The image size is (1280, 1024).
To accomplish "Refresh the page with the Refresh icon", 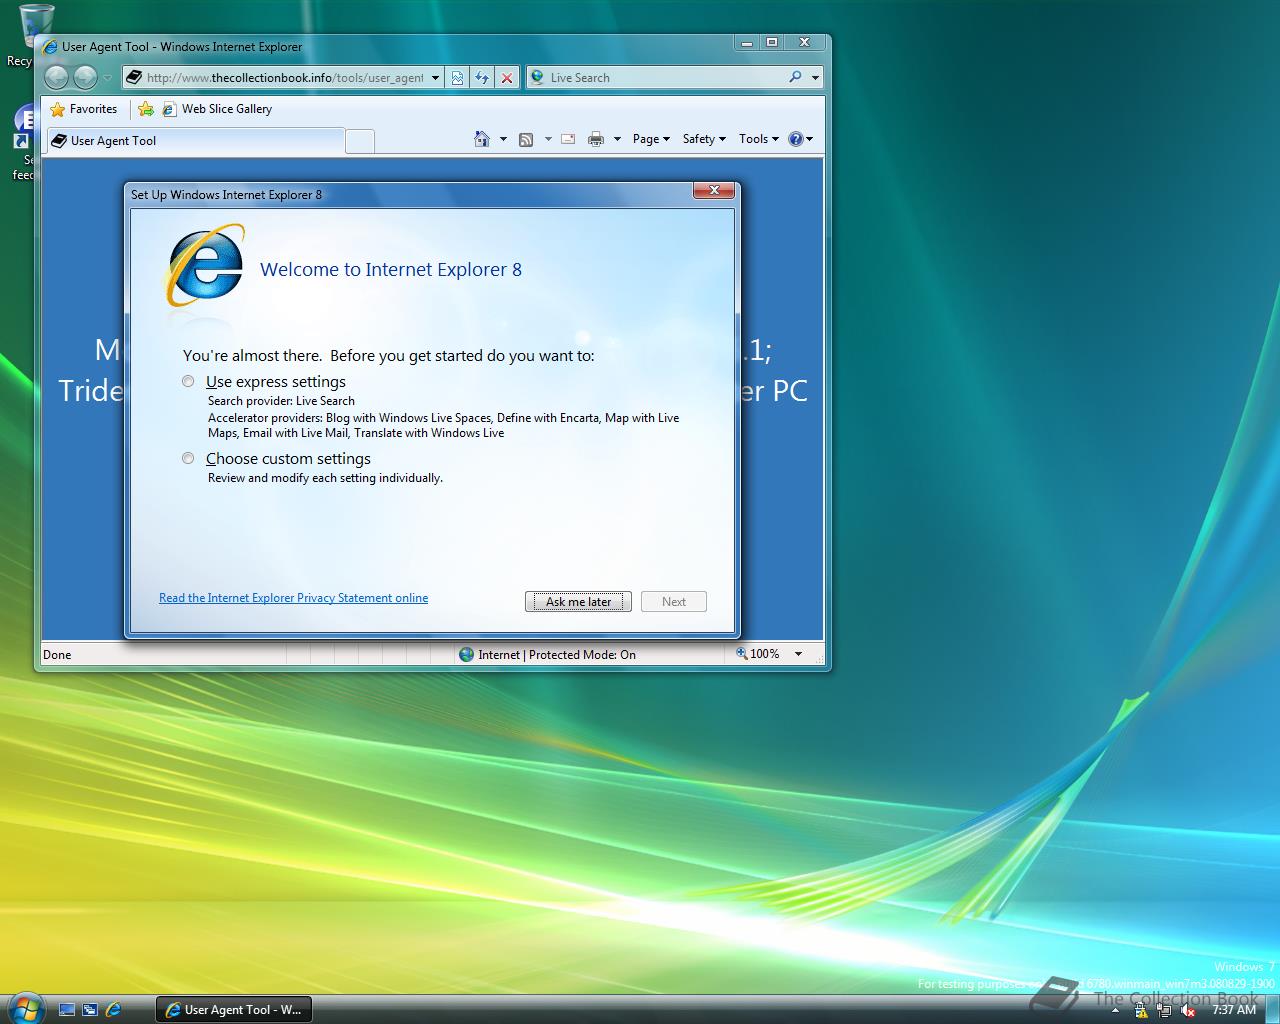I will pos(482,78).
